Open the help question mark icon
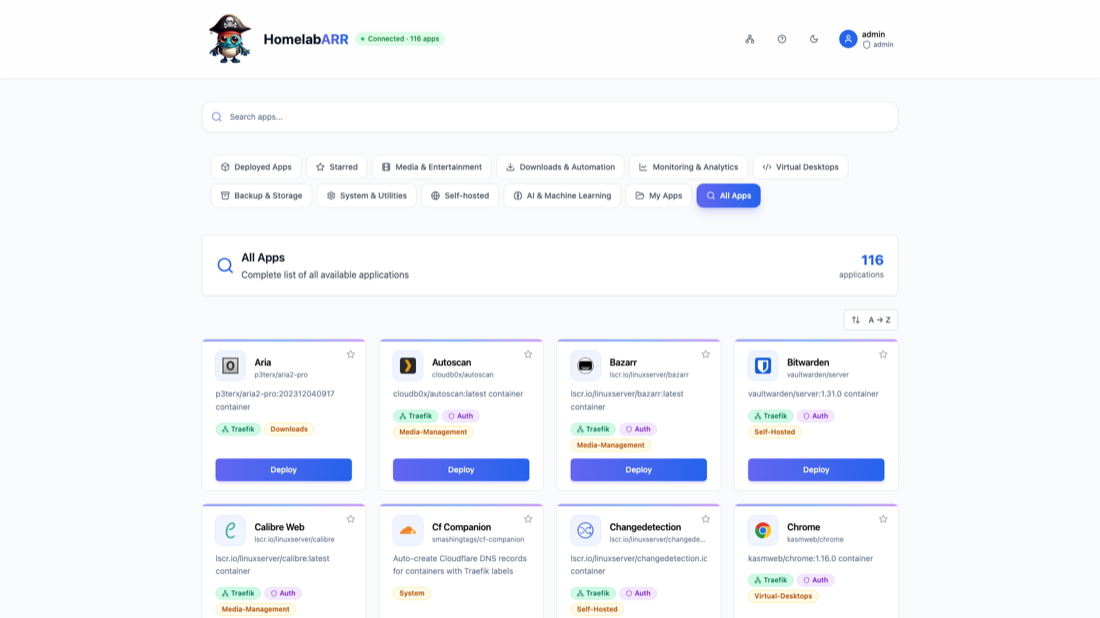Viewport: 1100px width, 618px height. (782, 39)
